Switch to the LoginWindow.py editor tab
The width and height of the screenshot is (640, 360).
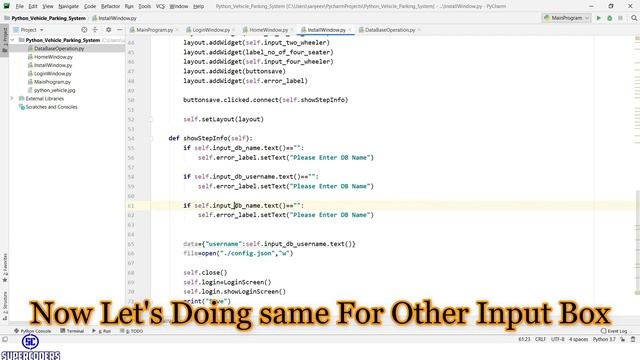pyautogui.click(x=211, y=30)
